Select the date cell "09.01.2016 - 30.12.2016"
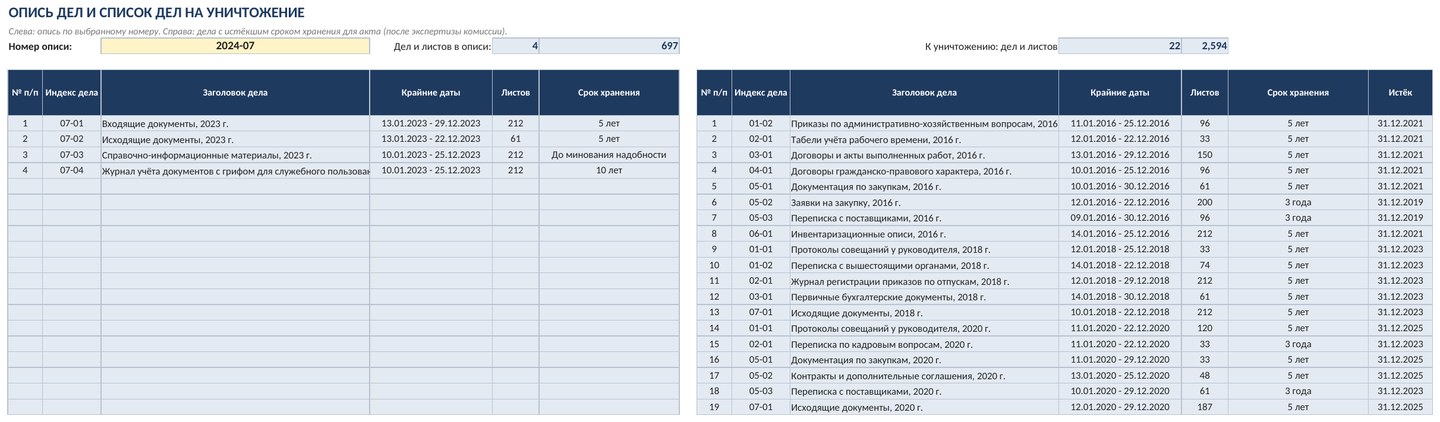 (x=1120, y=218)
